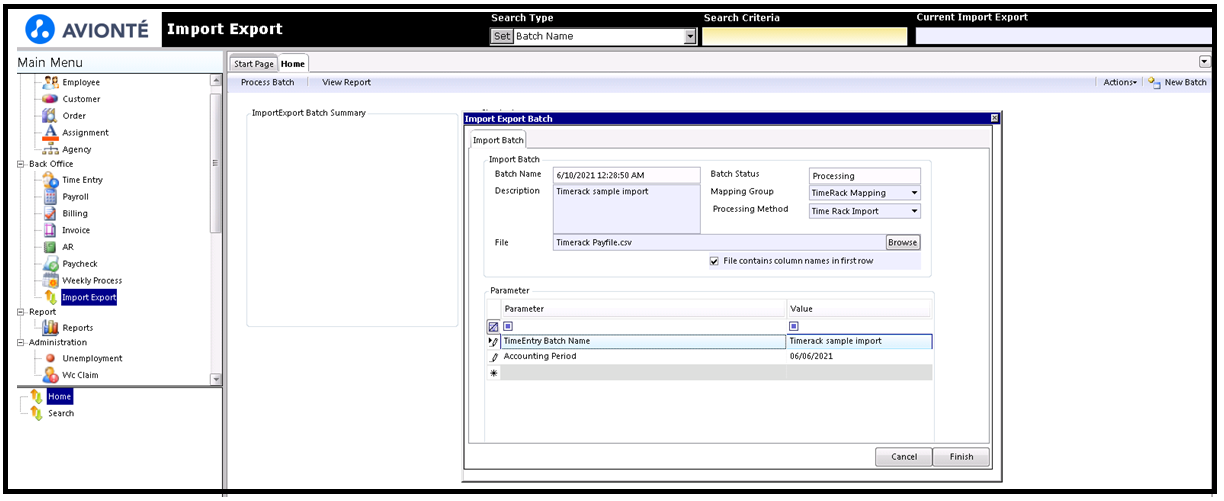Click Main Menu scrollbar down arrow
Image resolution: width=1224 pixels, height=501 pixels.
215,379
